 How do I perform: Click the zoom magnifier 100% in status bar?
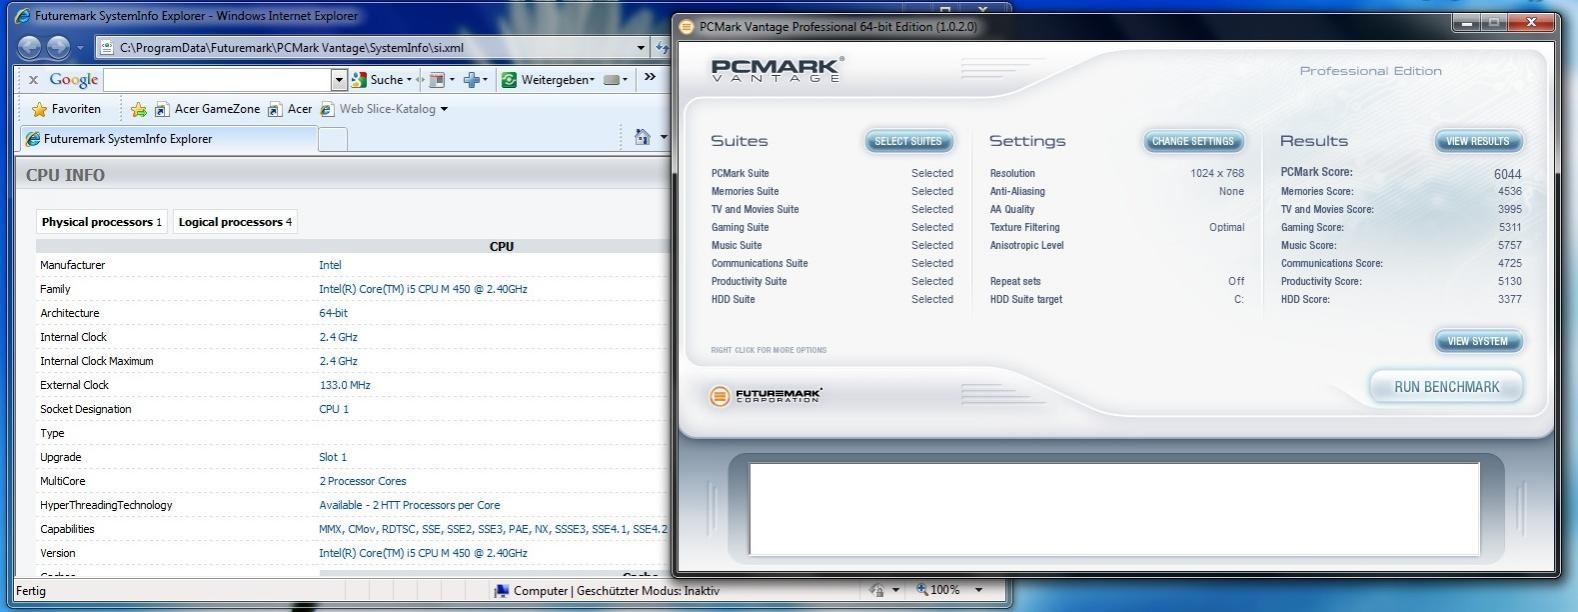(x=938, y=590)
